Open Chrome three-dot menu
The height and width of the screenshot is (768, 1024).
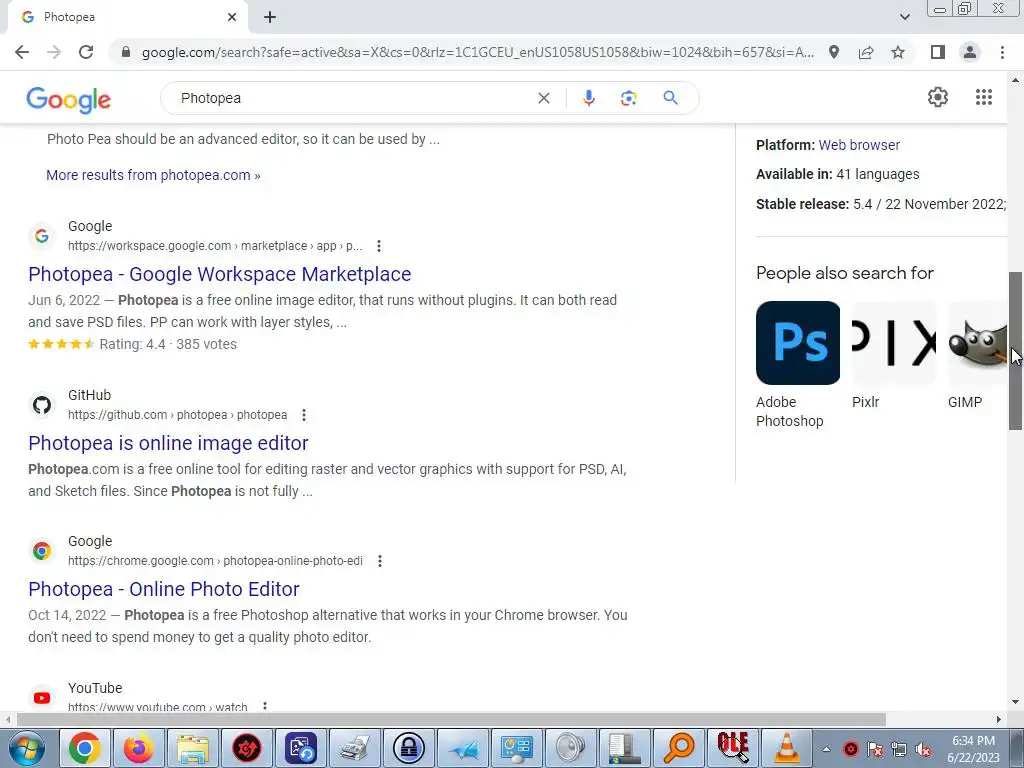click(x=1002, y=52)
